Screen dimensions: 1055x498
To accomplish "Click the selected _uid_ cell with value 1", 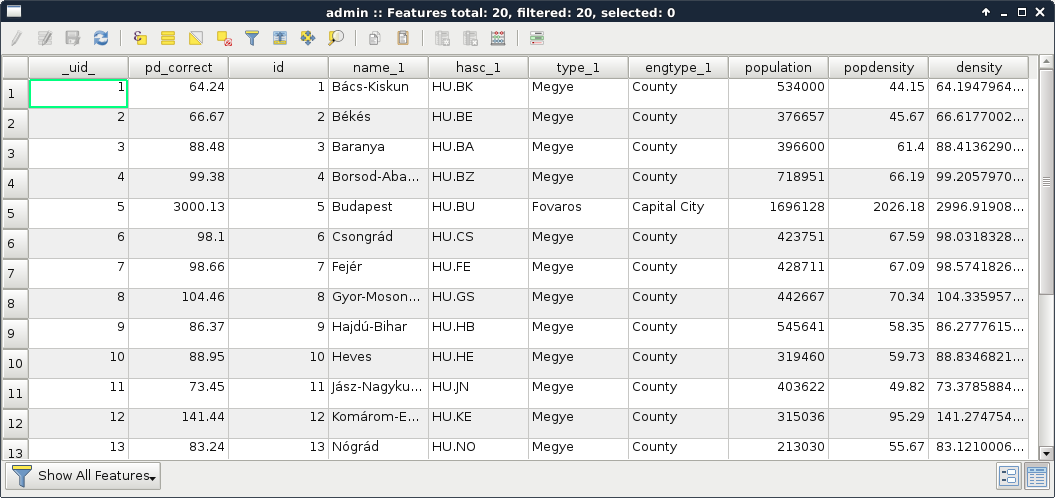I will pyautogui.click(x=78, y=94).
